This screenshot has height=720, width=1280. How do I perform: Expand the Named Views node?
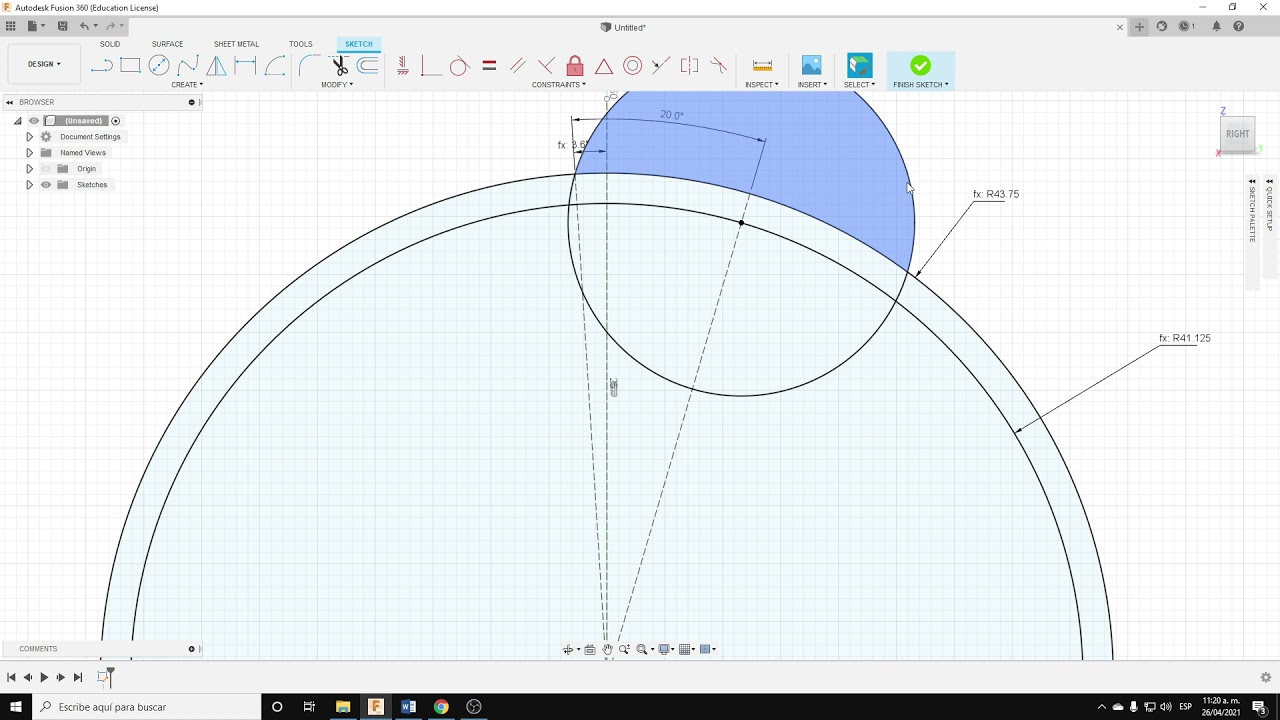point(29,153)
